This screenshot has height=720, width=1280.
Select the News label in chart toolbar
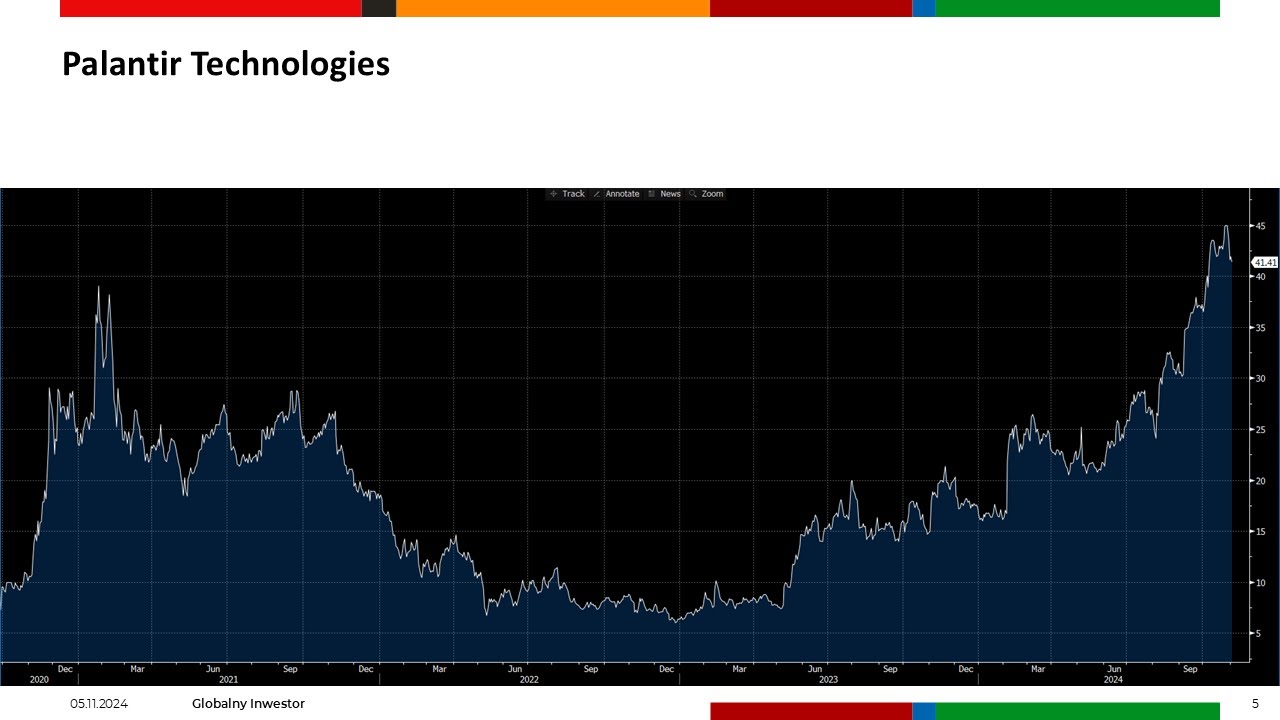670,194
